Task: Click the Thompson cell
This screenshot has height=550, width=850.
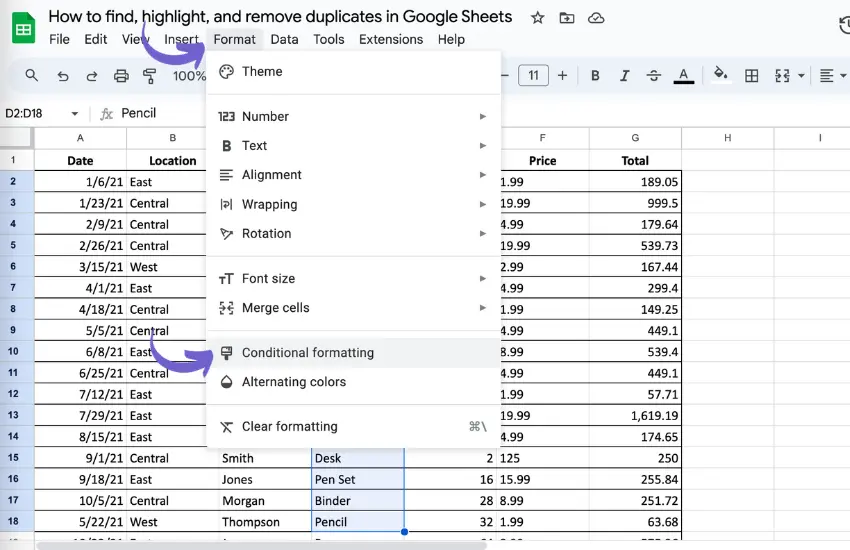Action: 265,522
